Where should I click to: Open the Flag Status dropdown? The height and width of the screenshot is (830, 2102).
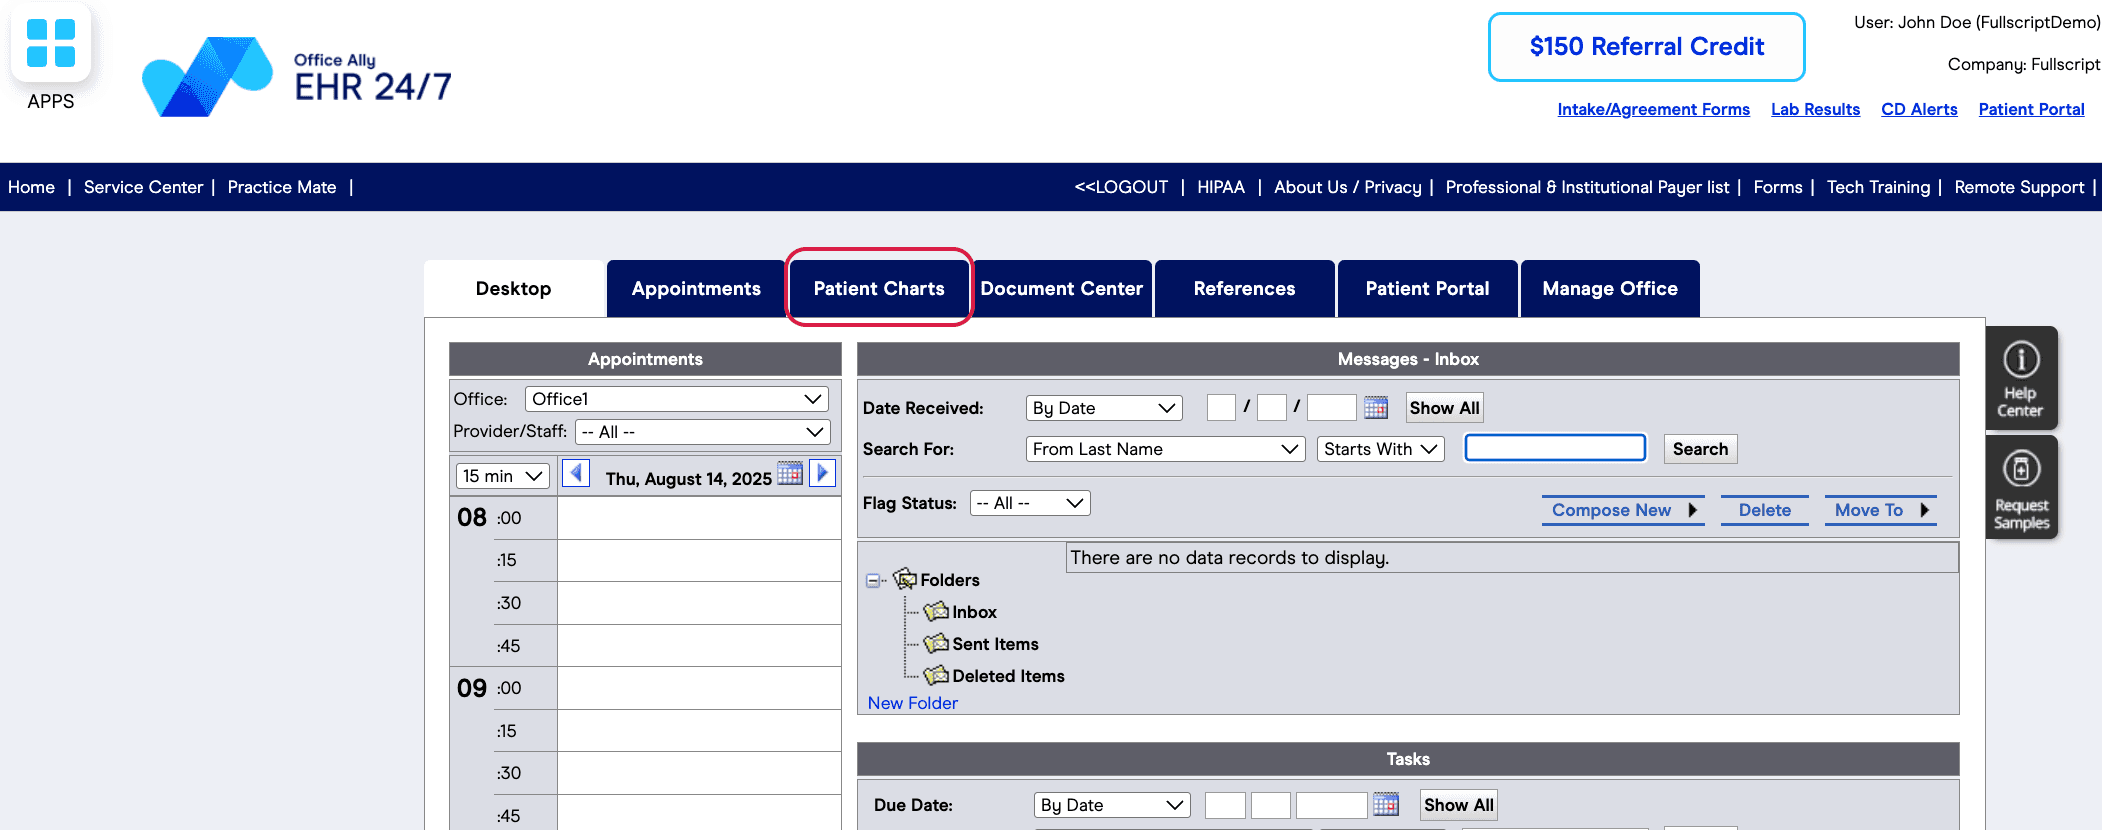point(1030,503)
